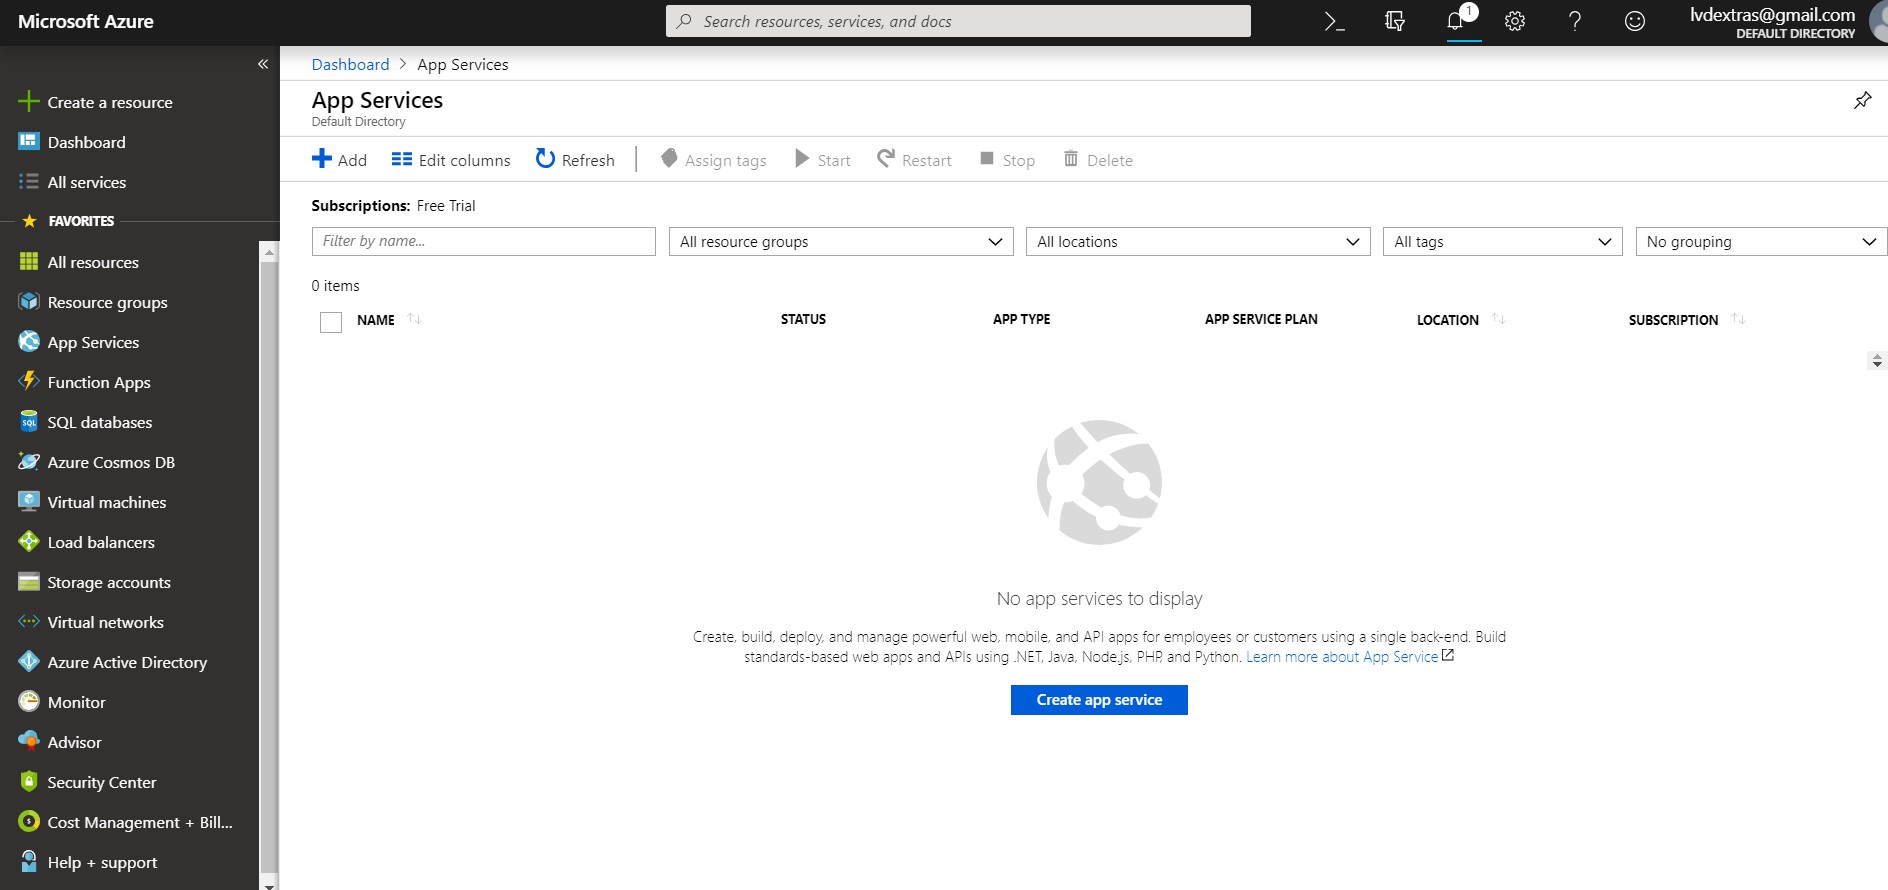Image resolution: width=1888 pixels, height=890 pixels.
Task: Select Azure Cosmos DB from favorites
Action: click(x=110, y=462)
